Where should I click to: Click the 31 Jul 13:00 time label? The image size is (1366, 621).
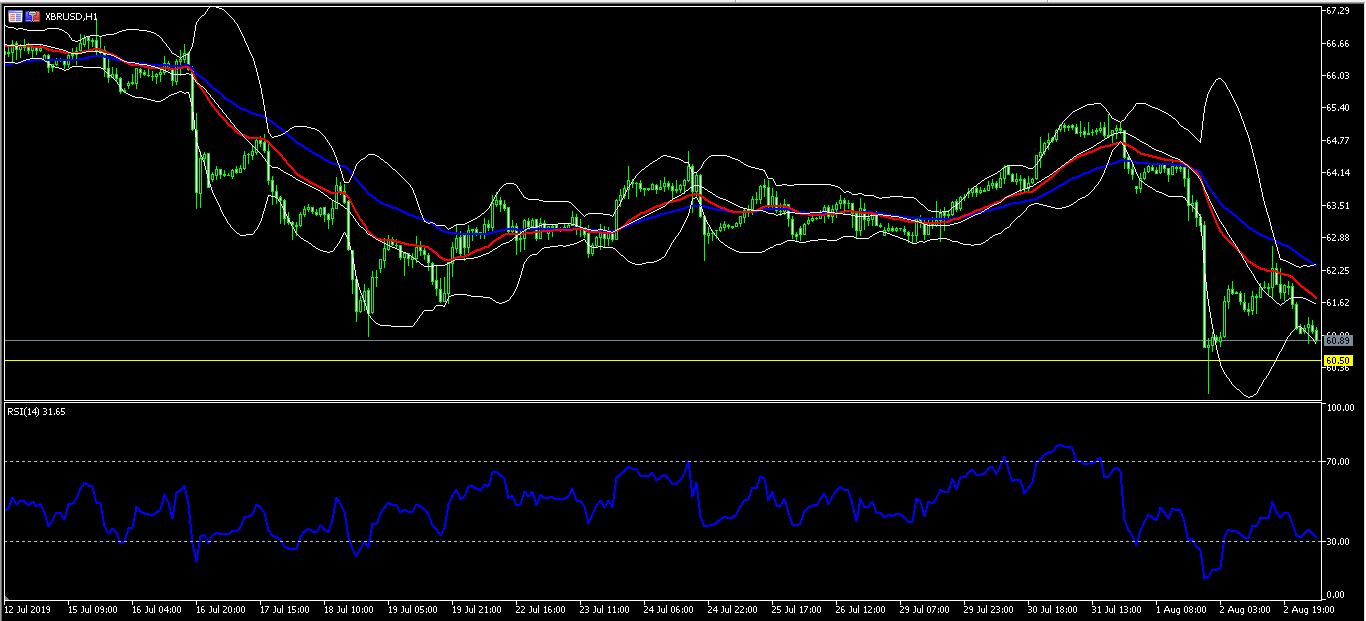pos(1117,608)
